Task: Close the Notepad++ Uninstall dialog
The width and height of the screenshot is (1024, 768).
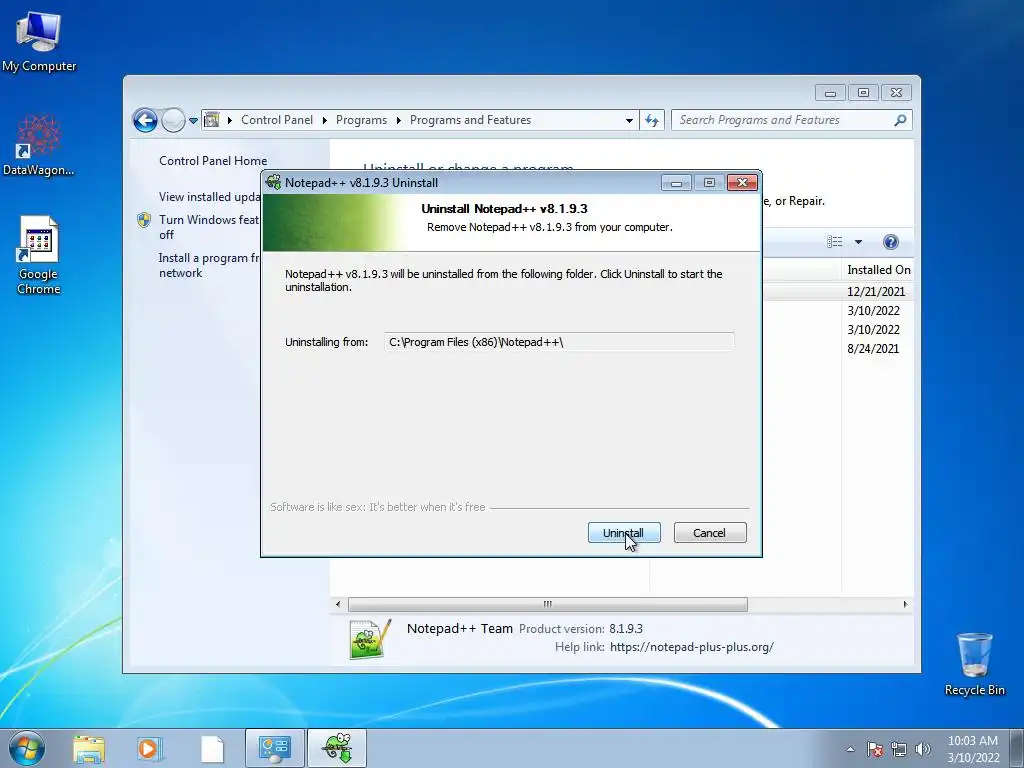Action: 743,183
